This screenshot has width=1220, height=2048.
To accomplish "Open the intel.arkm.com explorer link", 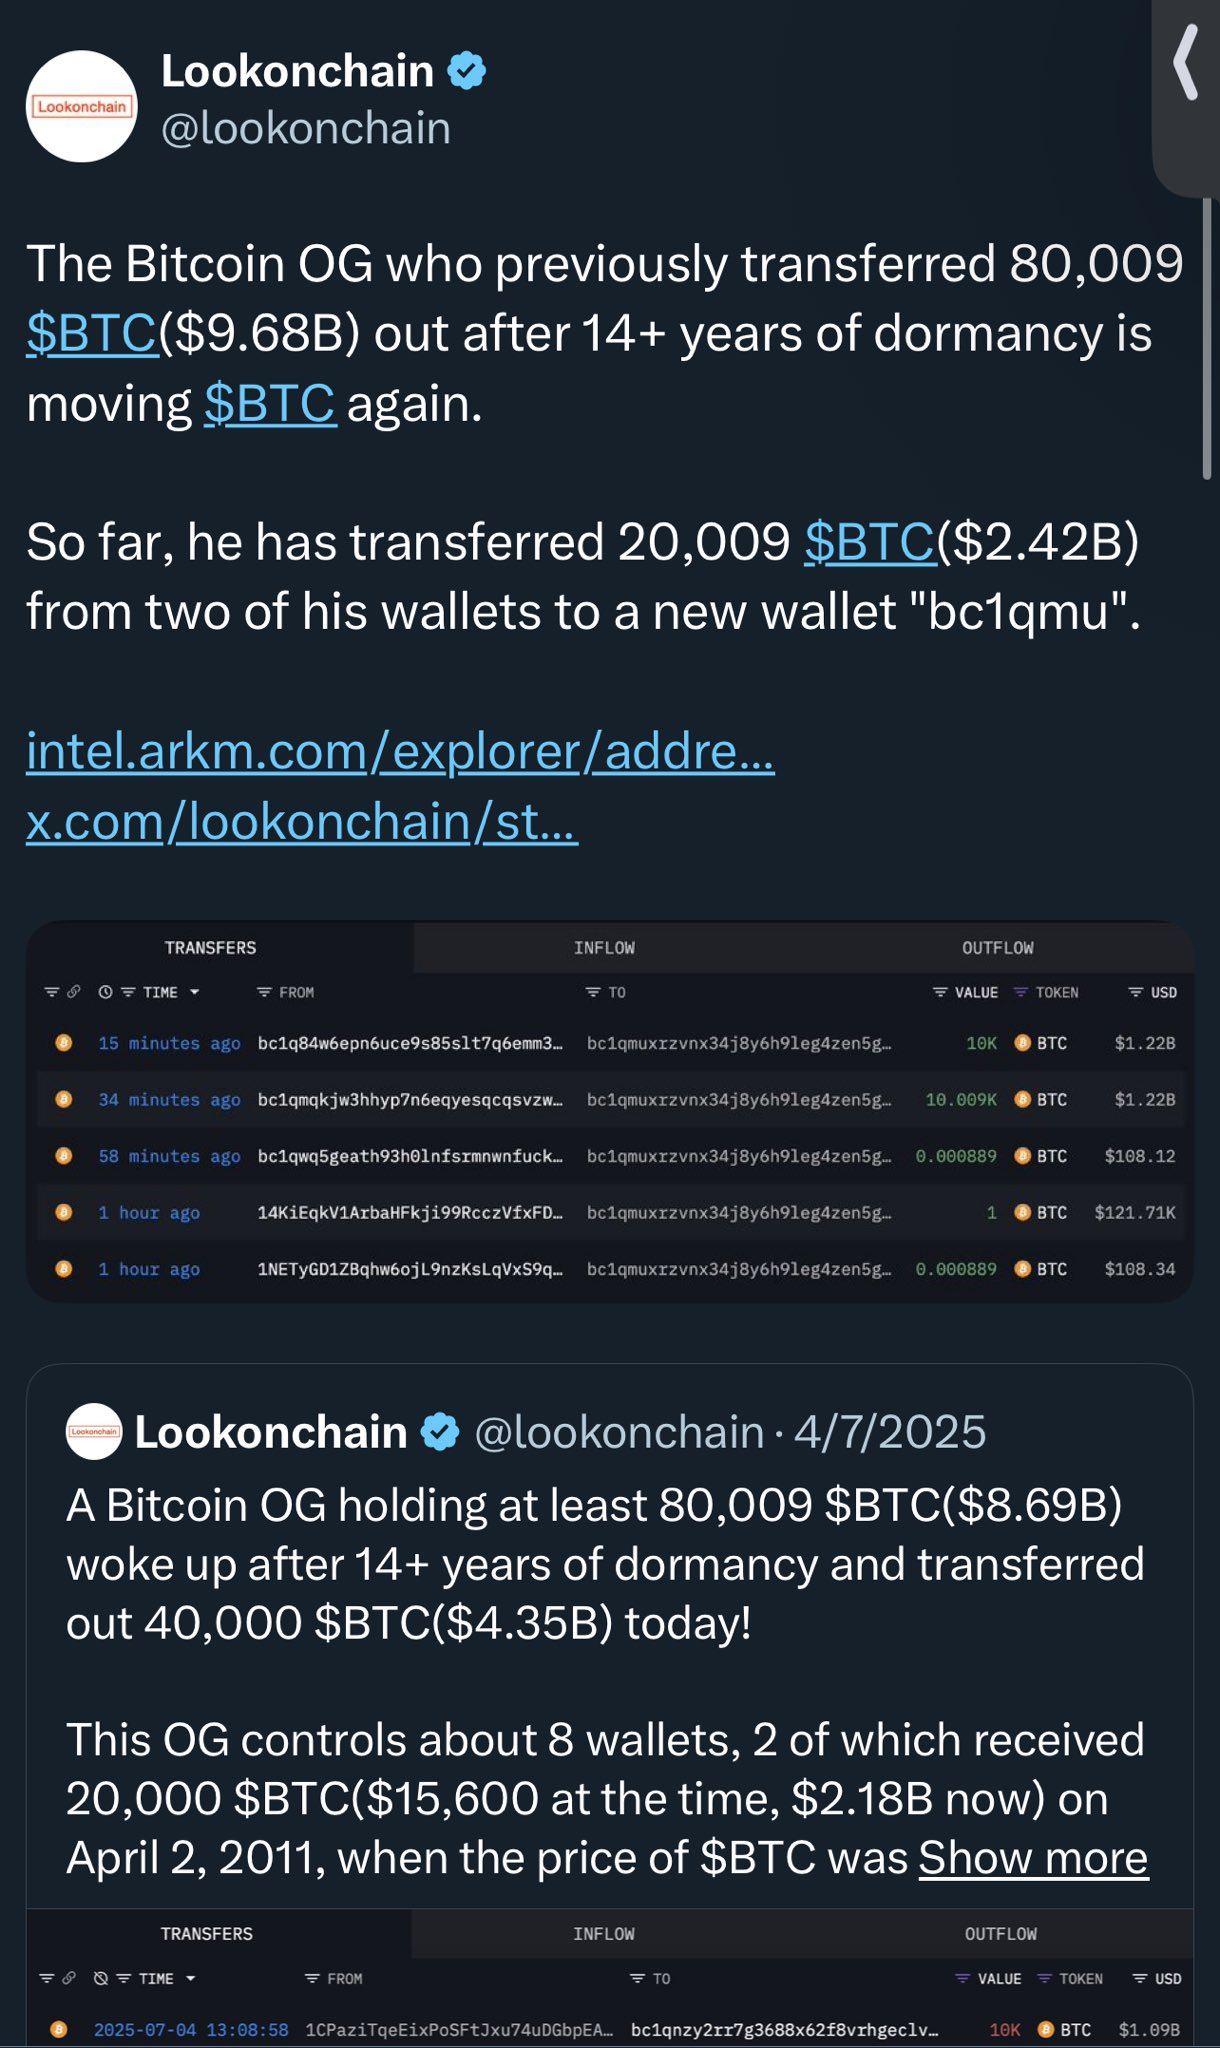I will coord(400,751).
